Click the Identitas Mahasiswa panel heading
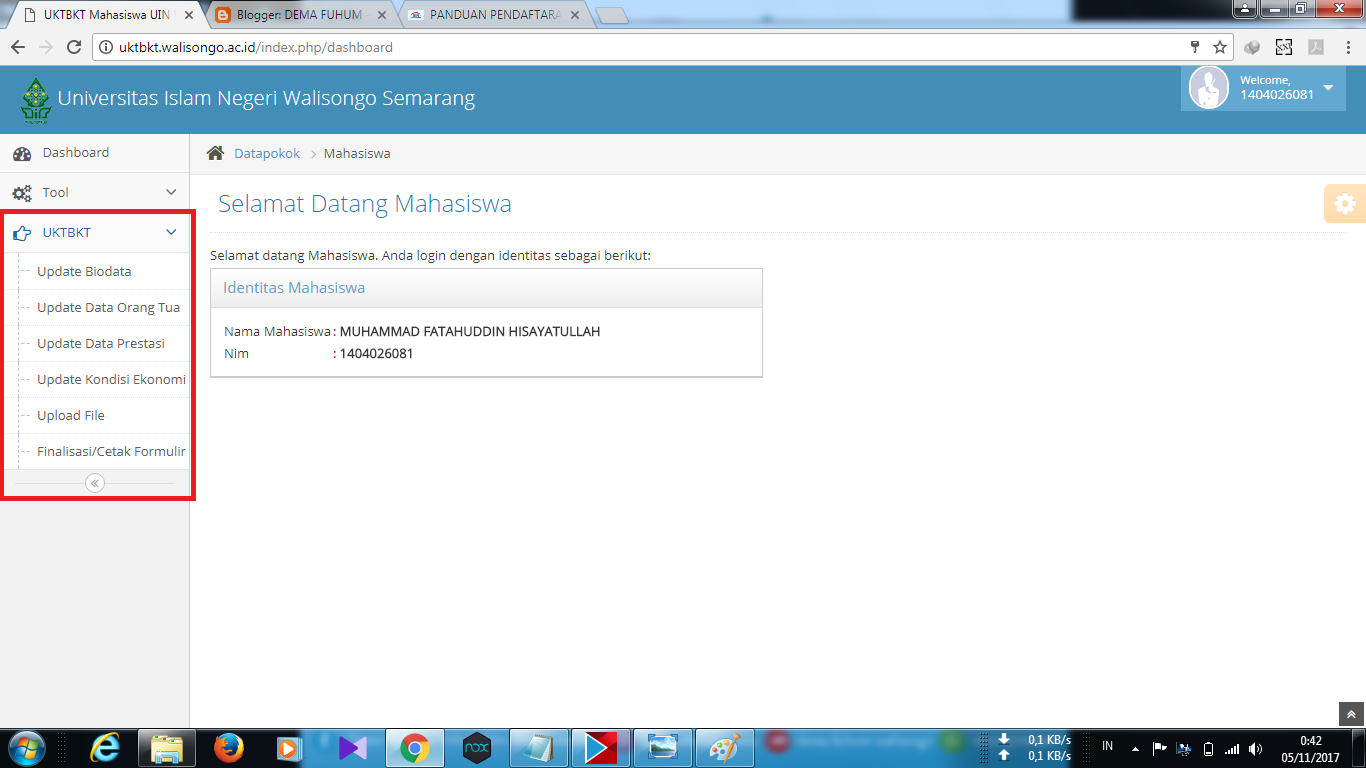Image resolution: width=1366 pixels, height=768 pixels. [294, 288]
